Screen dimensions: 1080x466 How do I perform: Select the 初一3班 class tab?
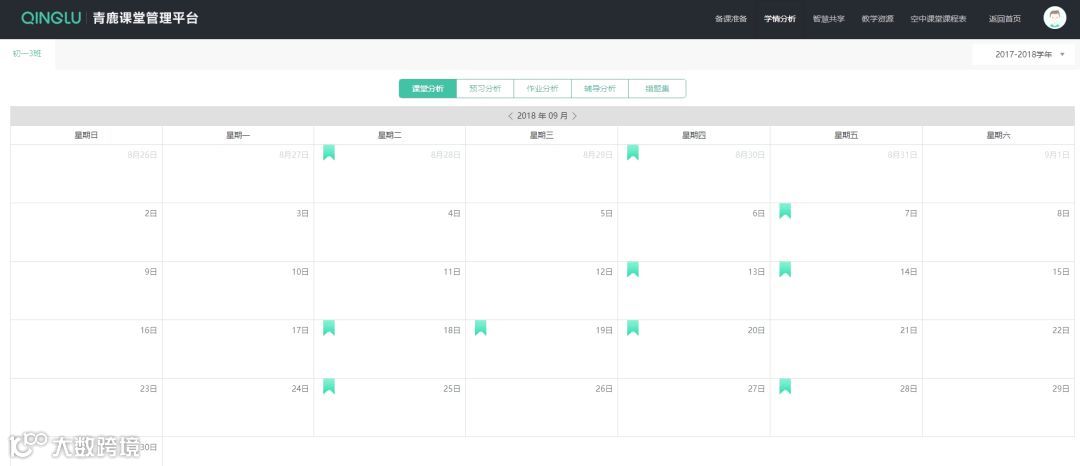[27, 54]
